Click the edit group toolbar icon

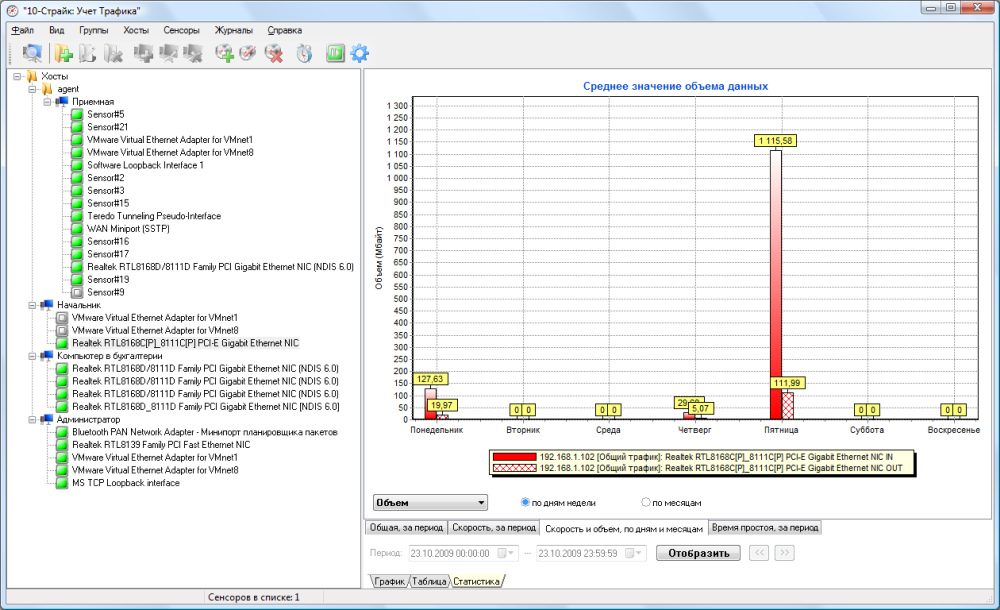[x=88, y=54]
